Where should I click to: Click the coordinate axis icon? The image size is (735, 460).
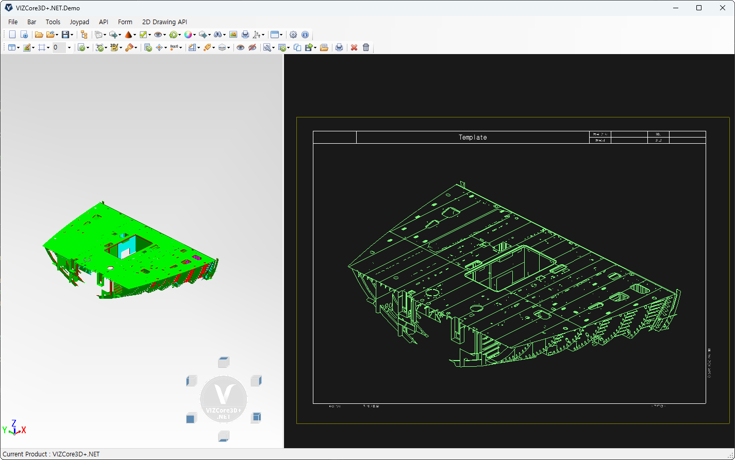point(256,34)
